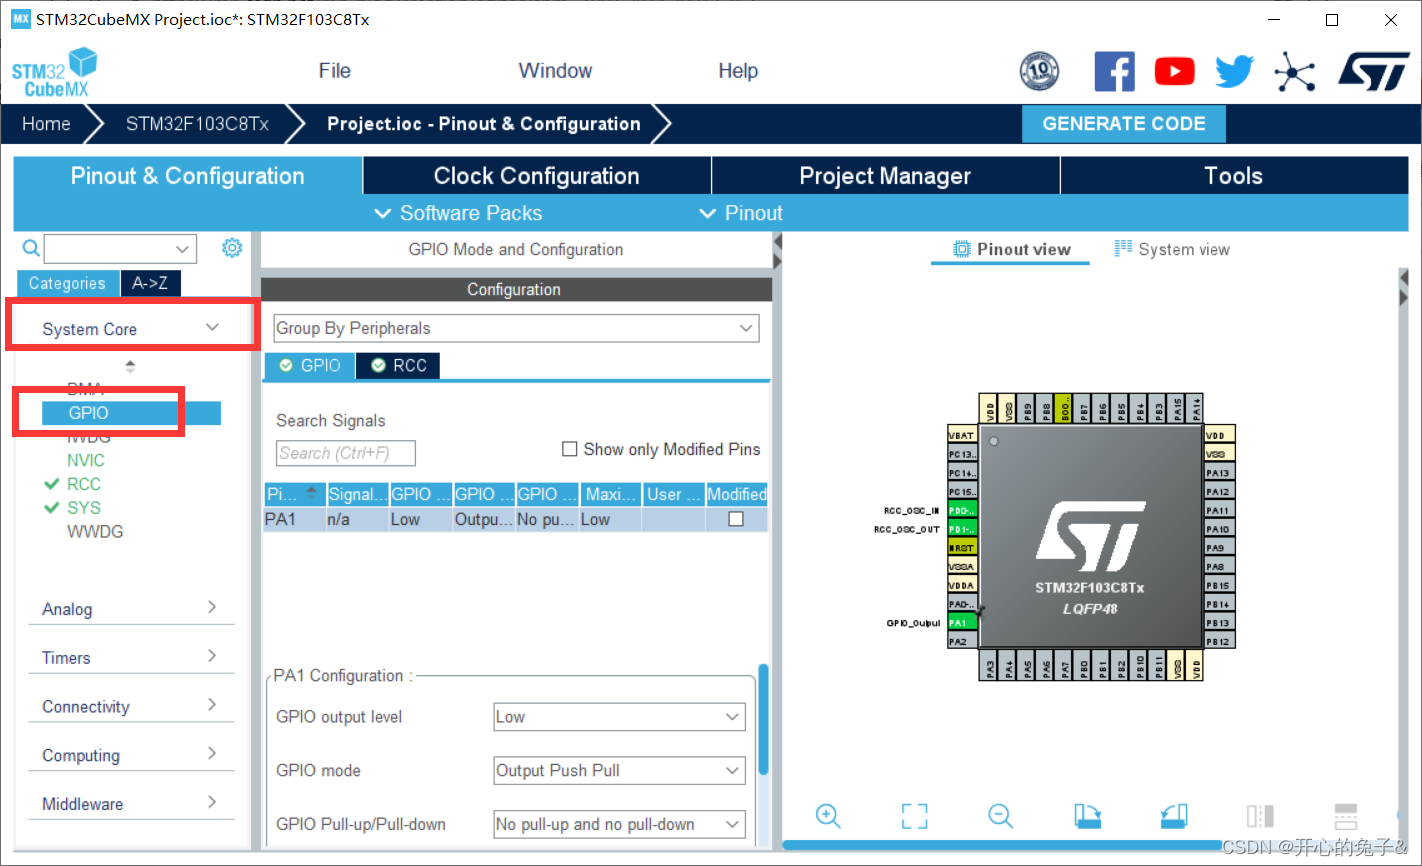Viewport: 1422px width, 866px height.
Task: Click the horizontal split layout icon
Action: pos(1346,816)
